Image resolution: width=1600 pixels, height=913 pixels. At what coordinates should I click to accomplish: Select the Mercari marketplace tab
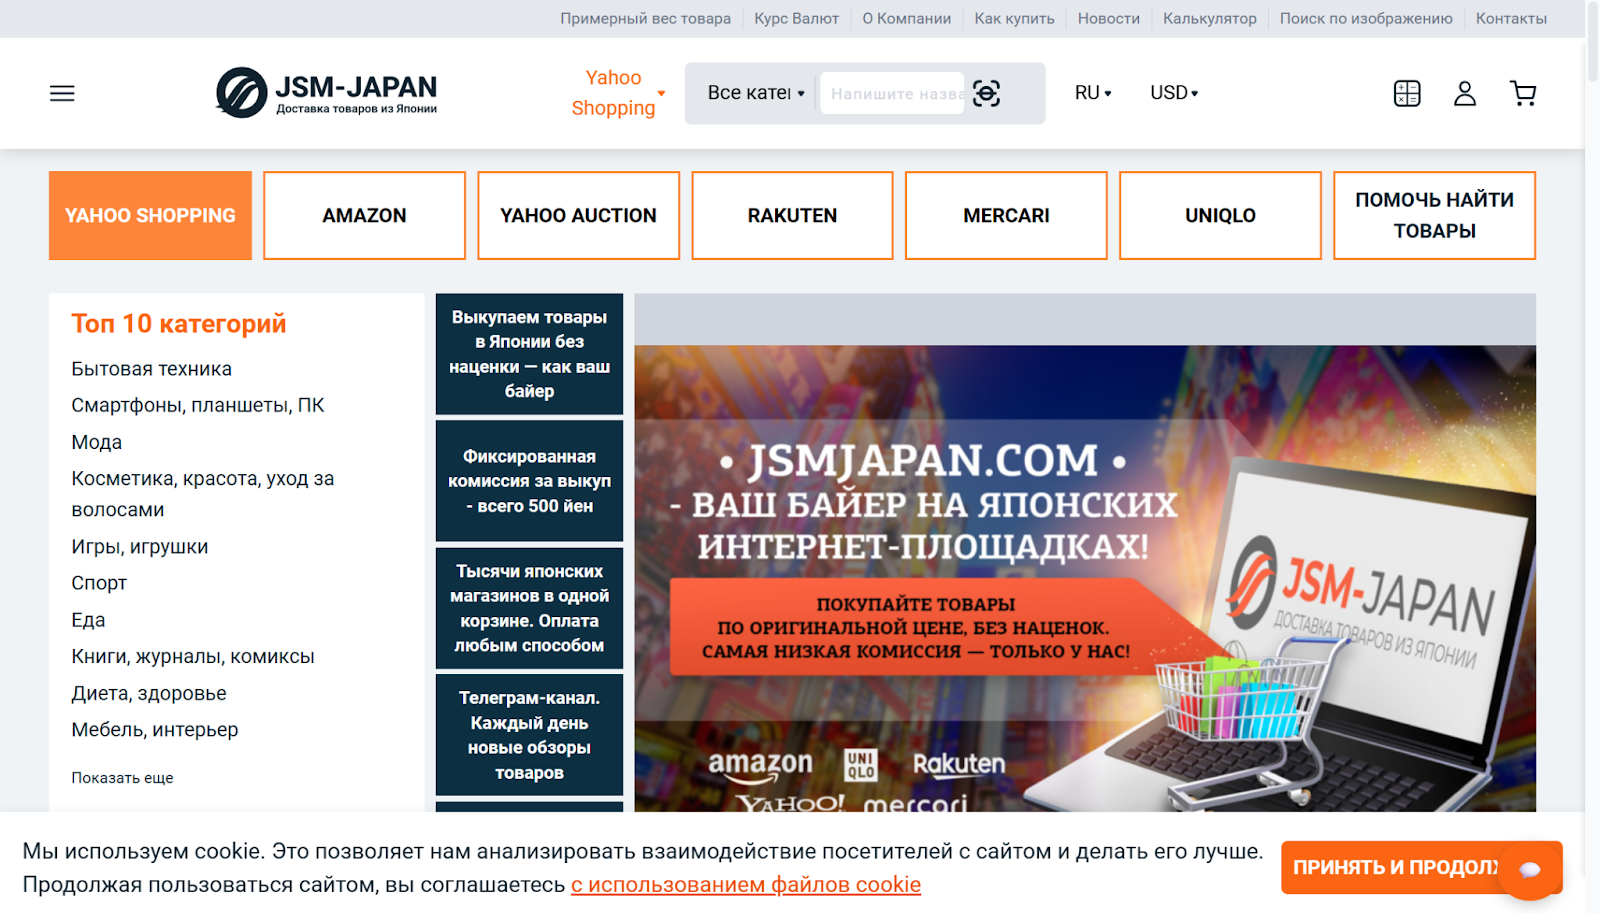pyautogui.click(x=1006, y=215)
